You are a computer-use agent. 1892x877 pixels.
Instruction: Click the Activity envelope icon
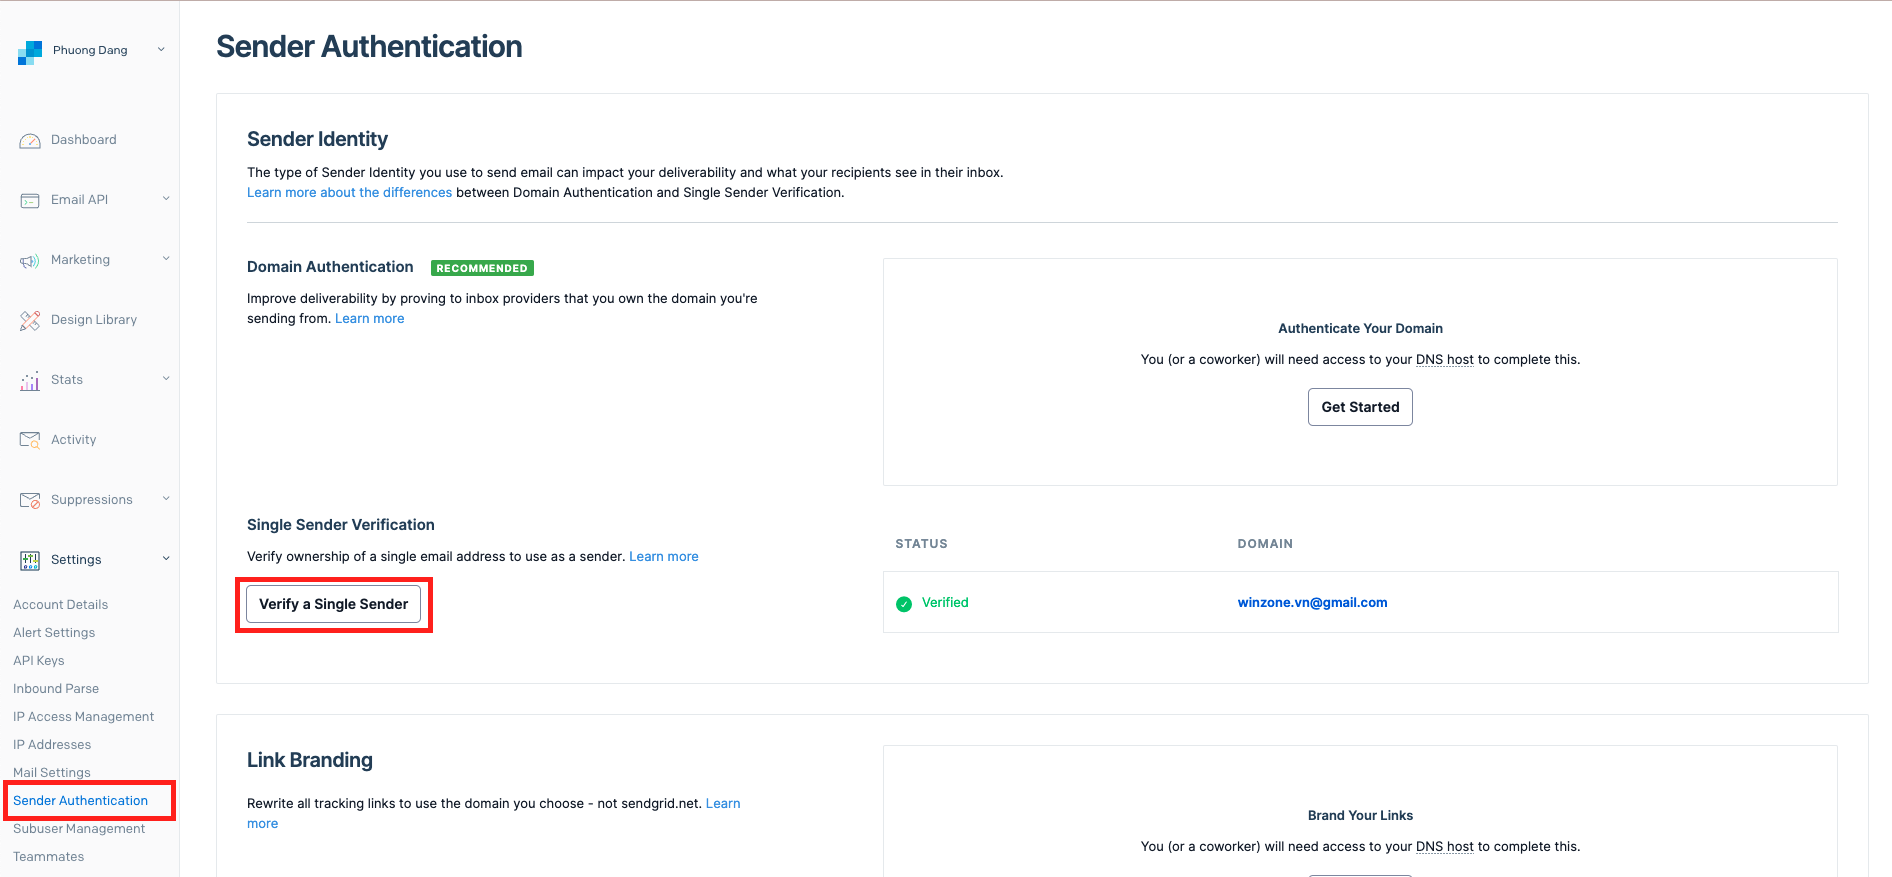[x=30, y=440]
